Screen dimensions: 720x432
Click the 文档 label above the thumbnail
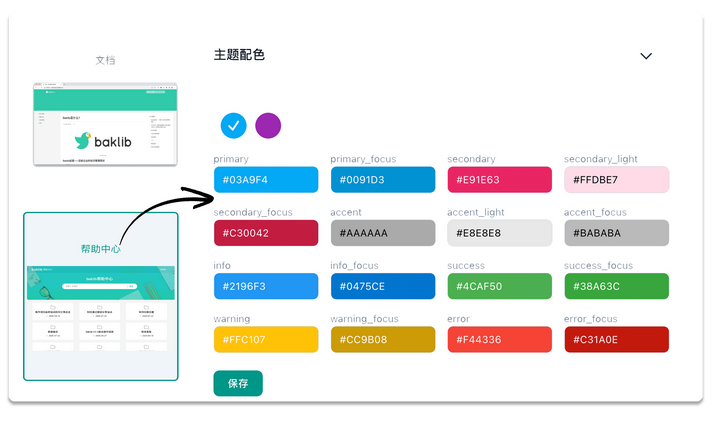click(105, 60)
